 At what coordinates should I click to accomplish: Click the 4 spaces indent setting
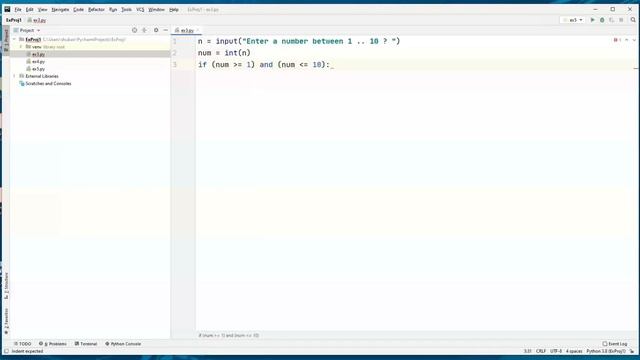click(x=574, y=351)
